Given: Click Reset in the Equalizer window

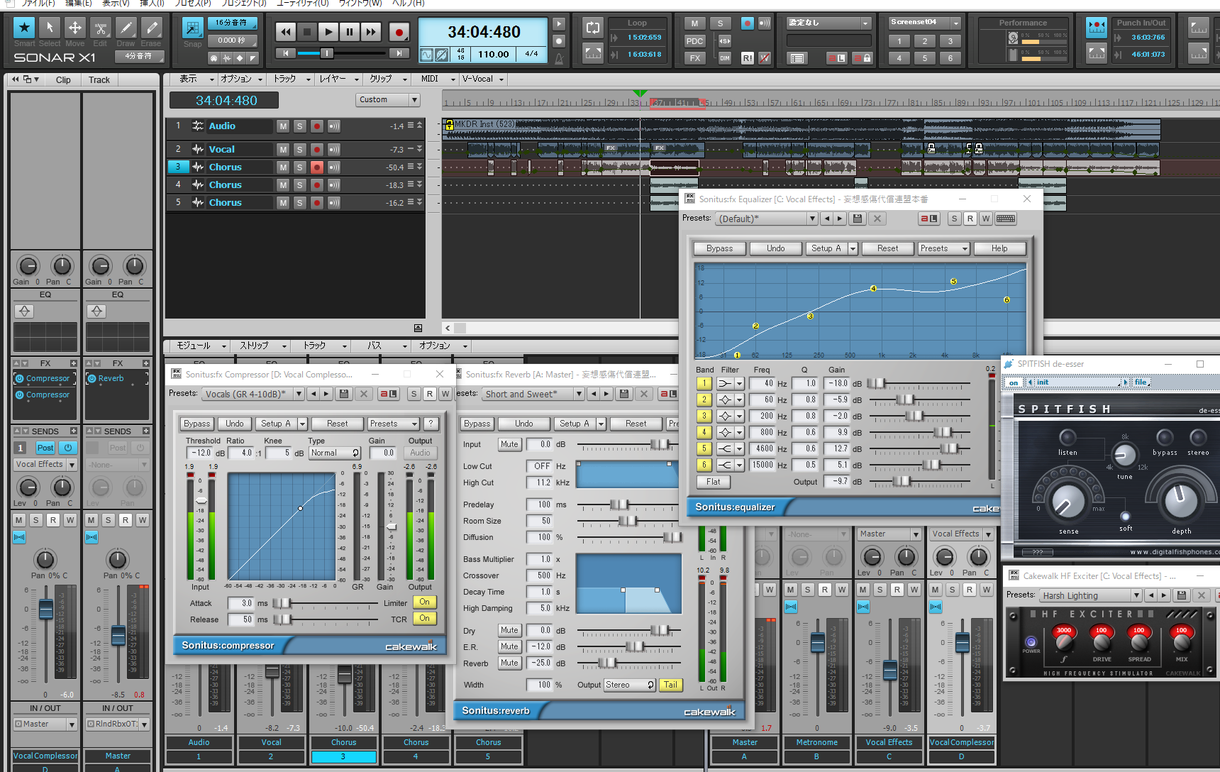Looking at the screenshot, I should 887,248.
